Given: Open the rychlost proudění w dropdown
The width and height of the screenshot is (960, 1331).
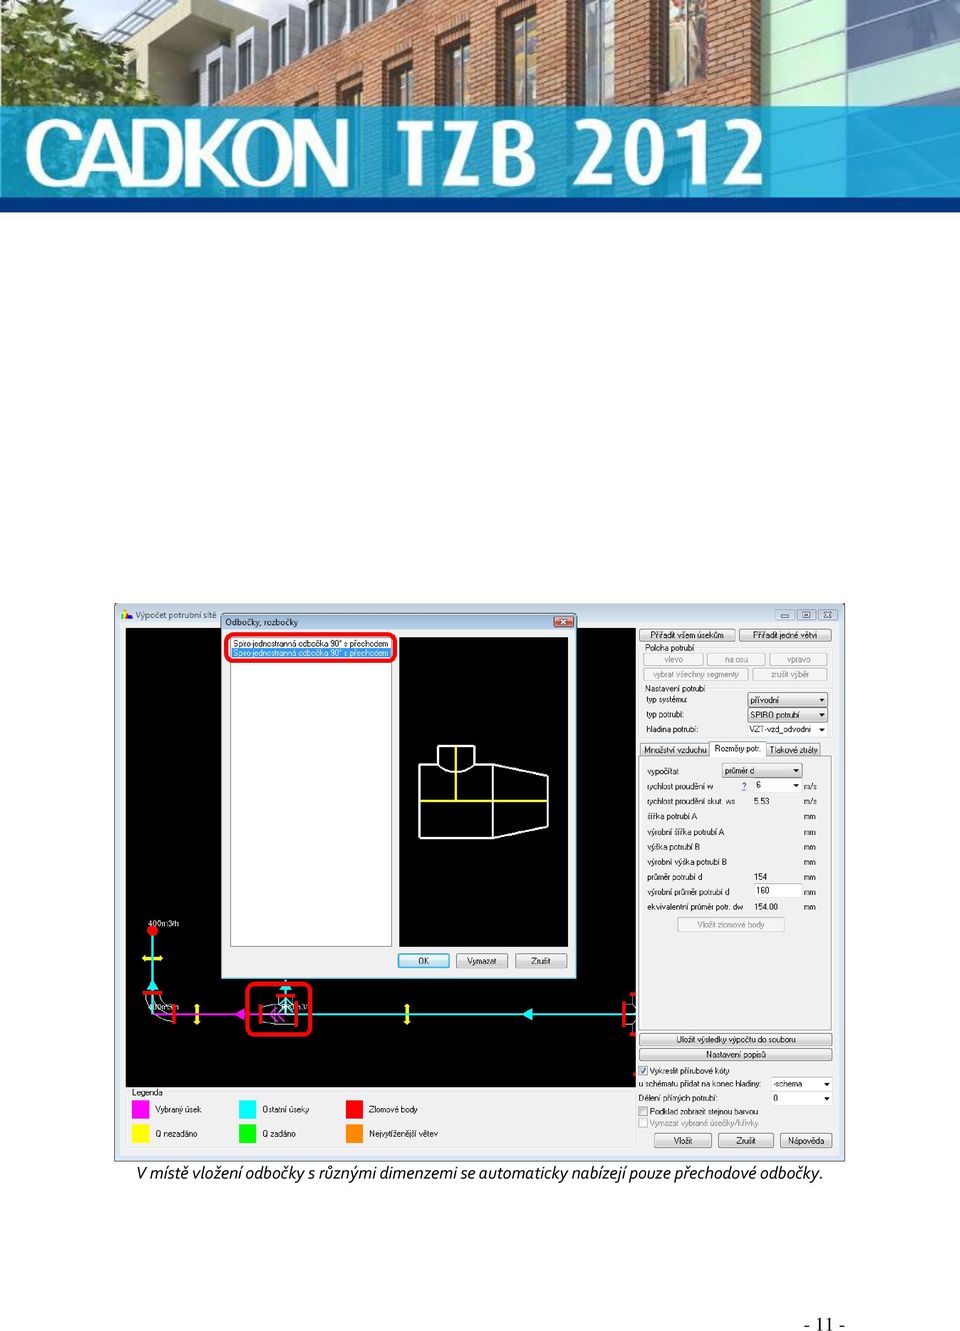Looking at the screenshot, I should pos(777,786).
